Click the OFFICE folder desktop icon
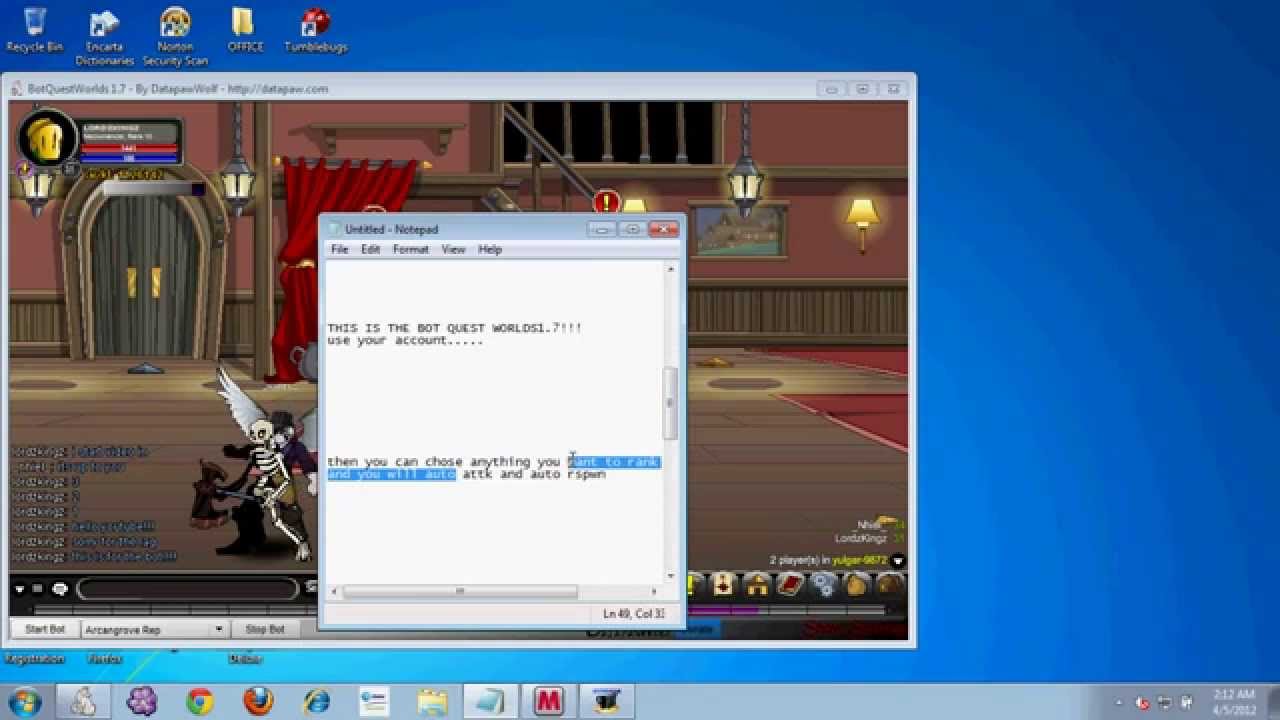The image size is (1280, 720). pyautogui.click(x=244, y=31)
